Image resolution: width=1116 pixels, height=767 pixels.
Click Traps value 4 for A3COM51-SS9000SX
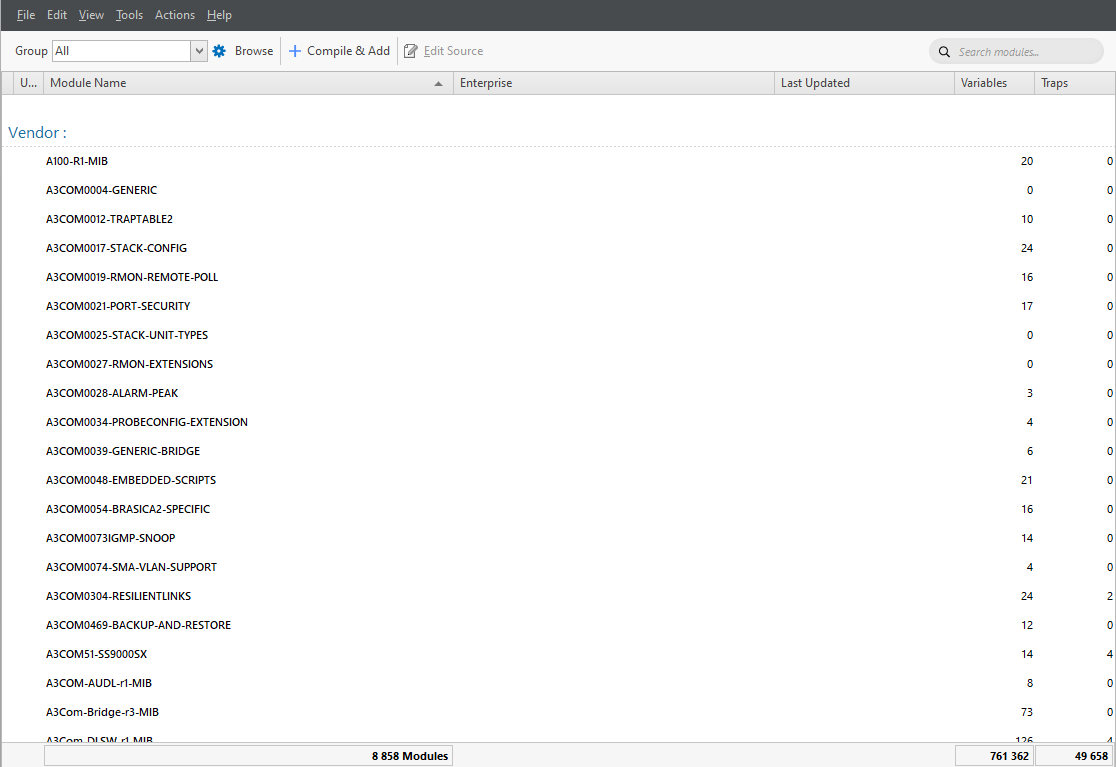tap(1110, 655)
